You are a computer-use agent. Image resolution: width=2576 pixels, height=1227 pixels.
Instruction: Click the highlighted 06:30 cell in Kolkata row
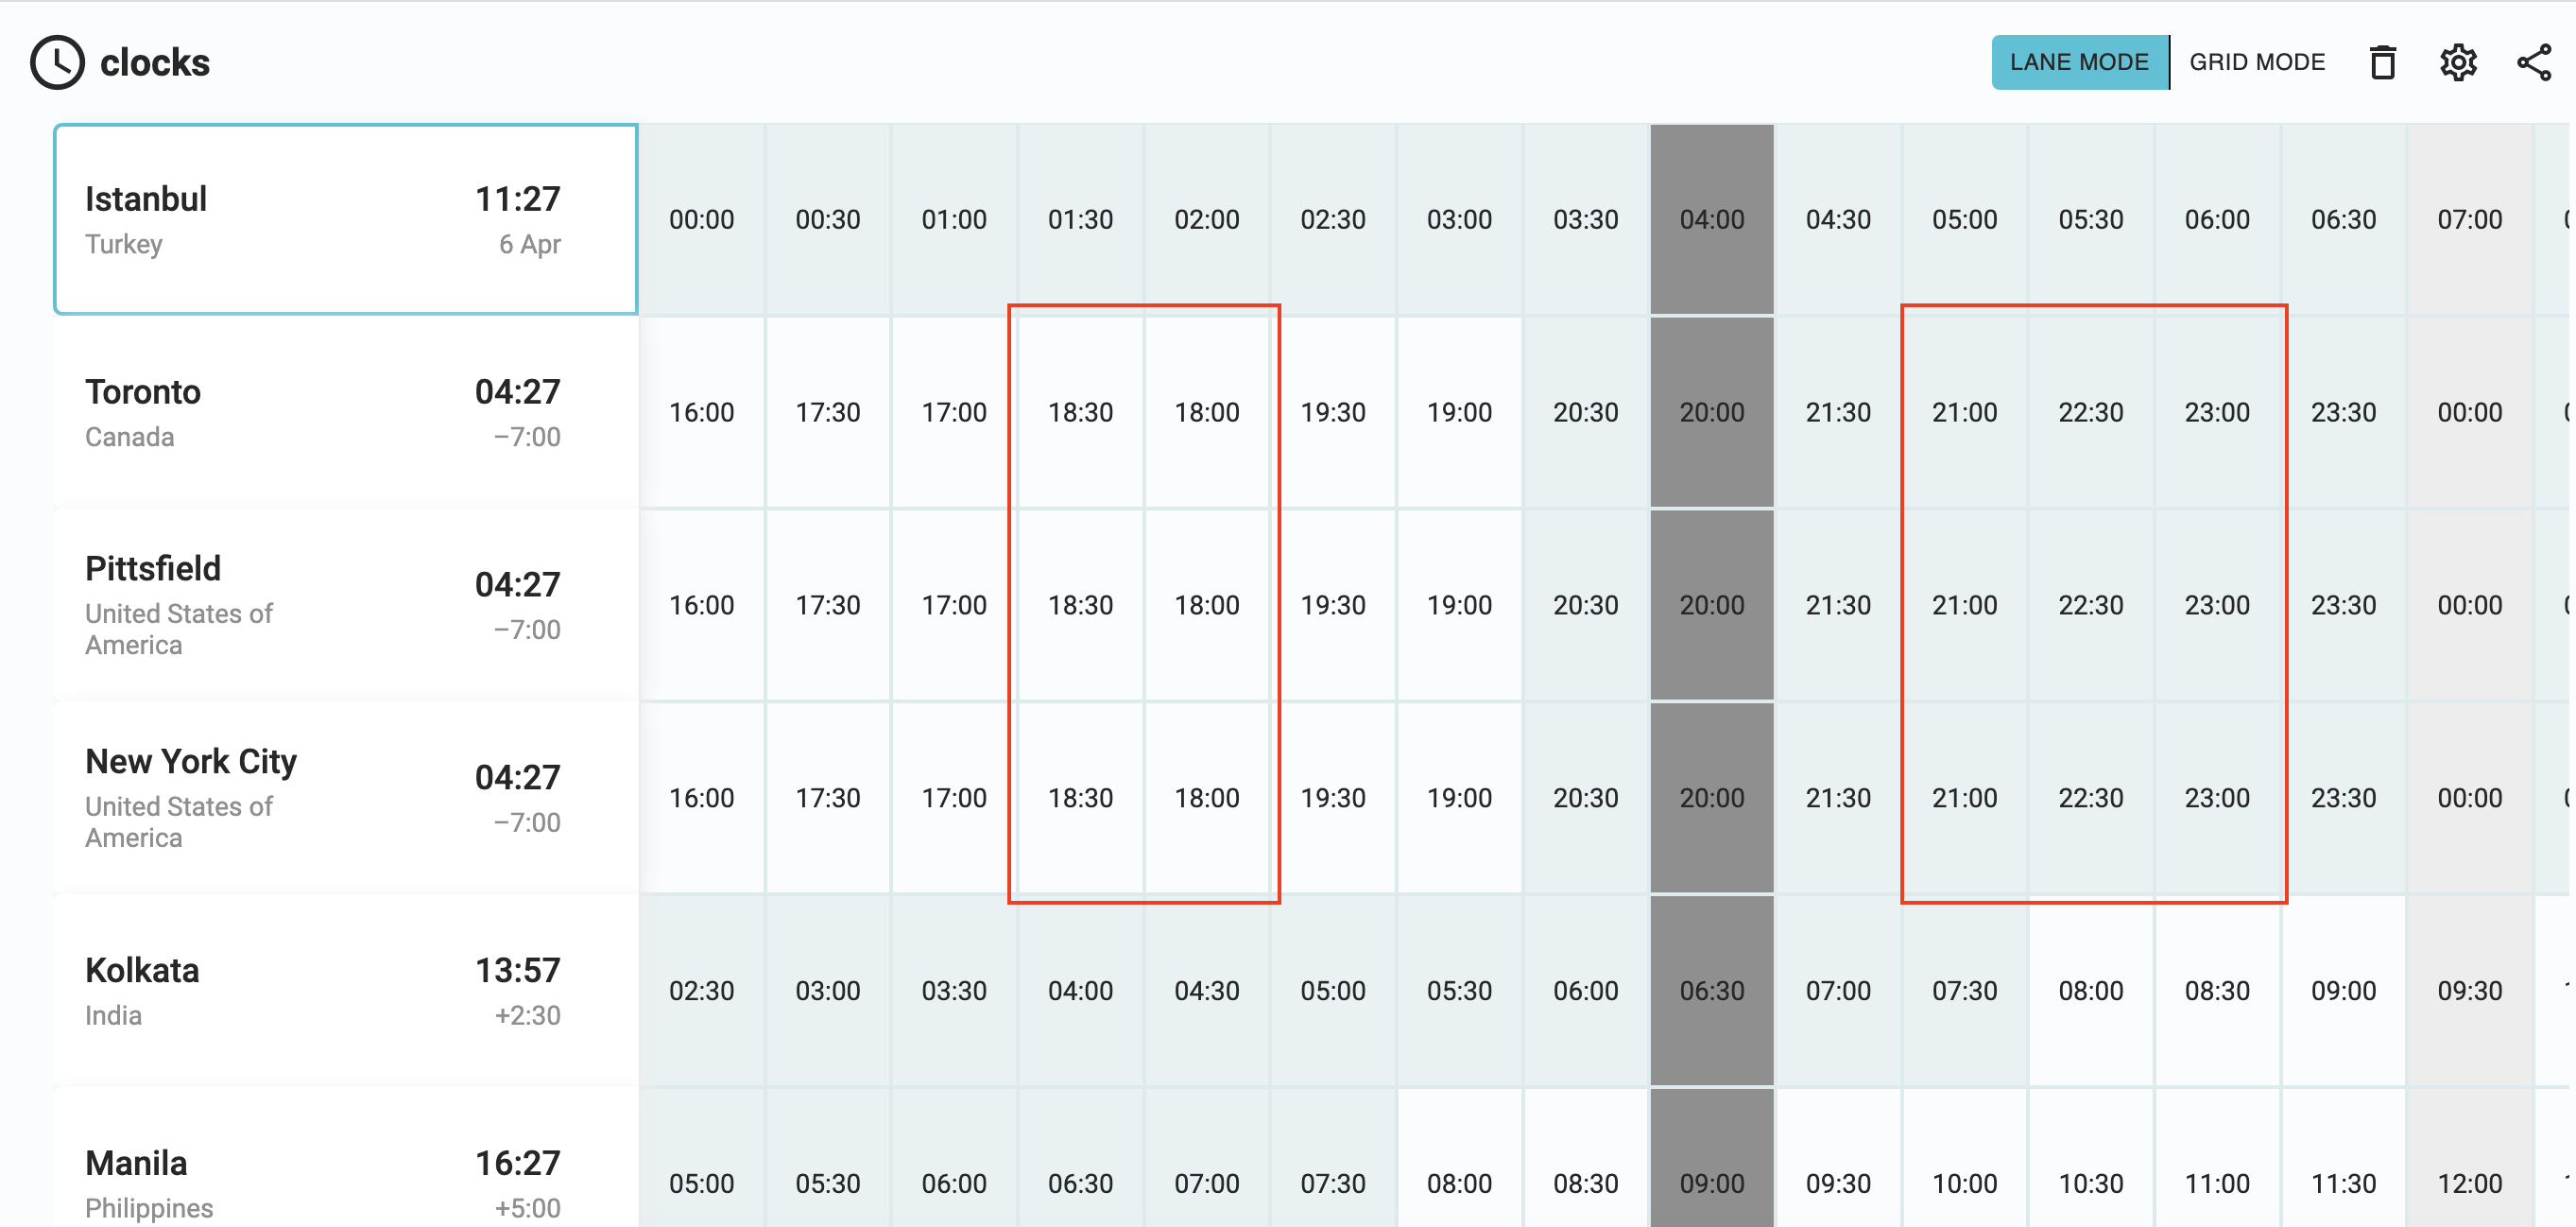[x=1711, y=990]
